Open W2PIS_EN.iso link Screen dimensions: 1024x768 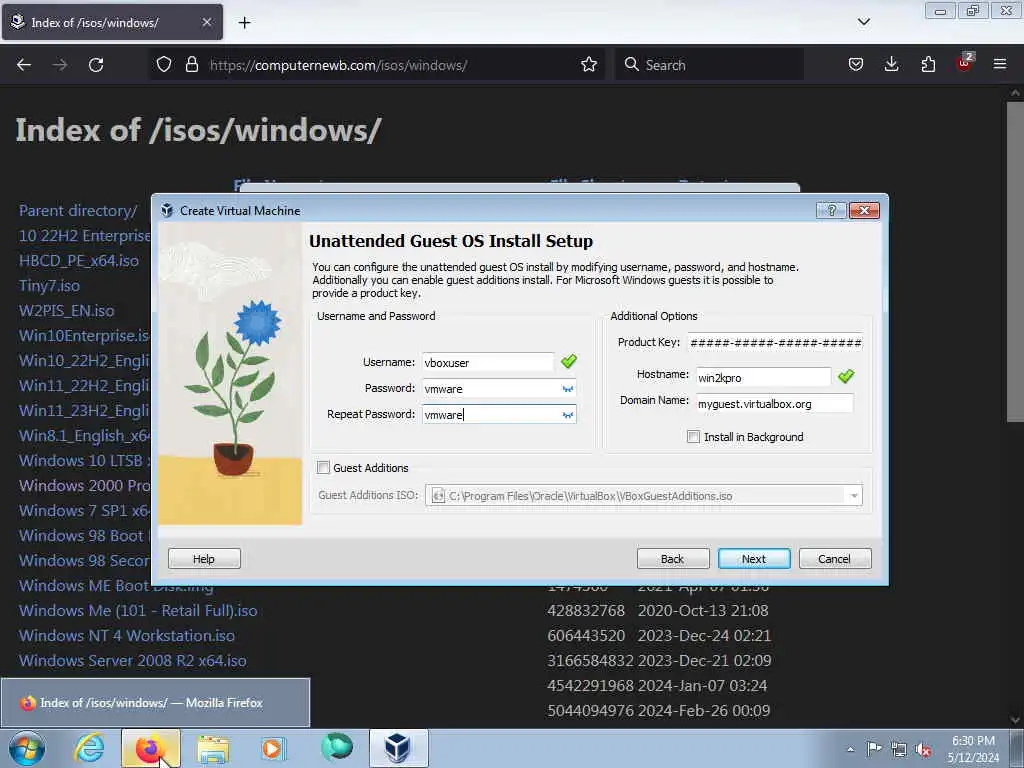(67, 310)
